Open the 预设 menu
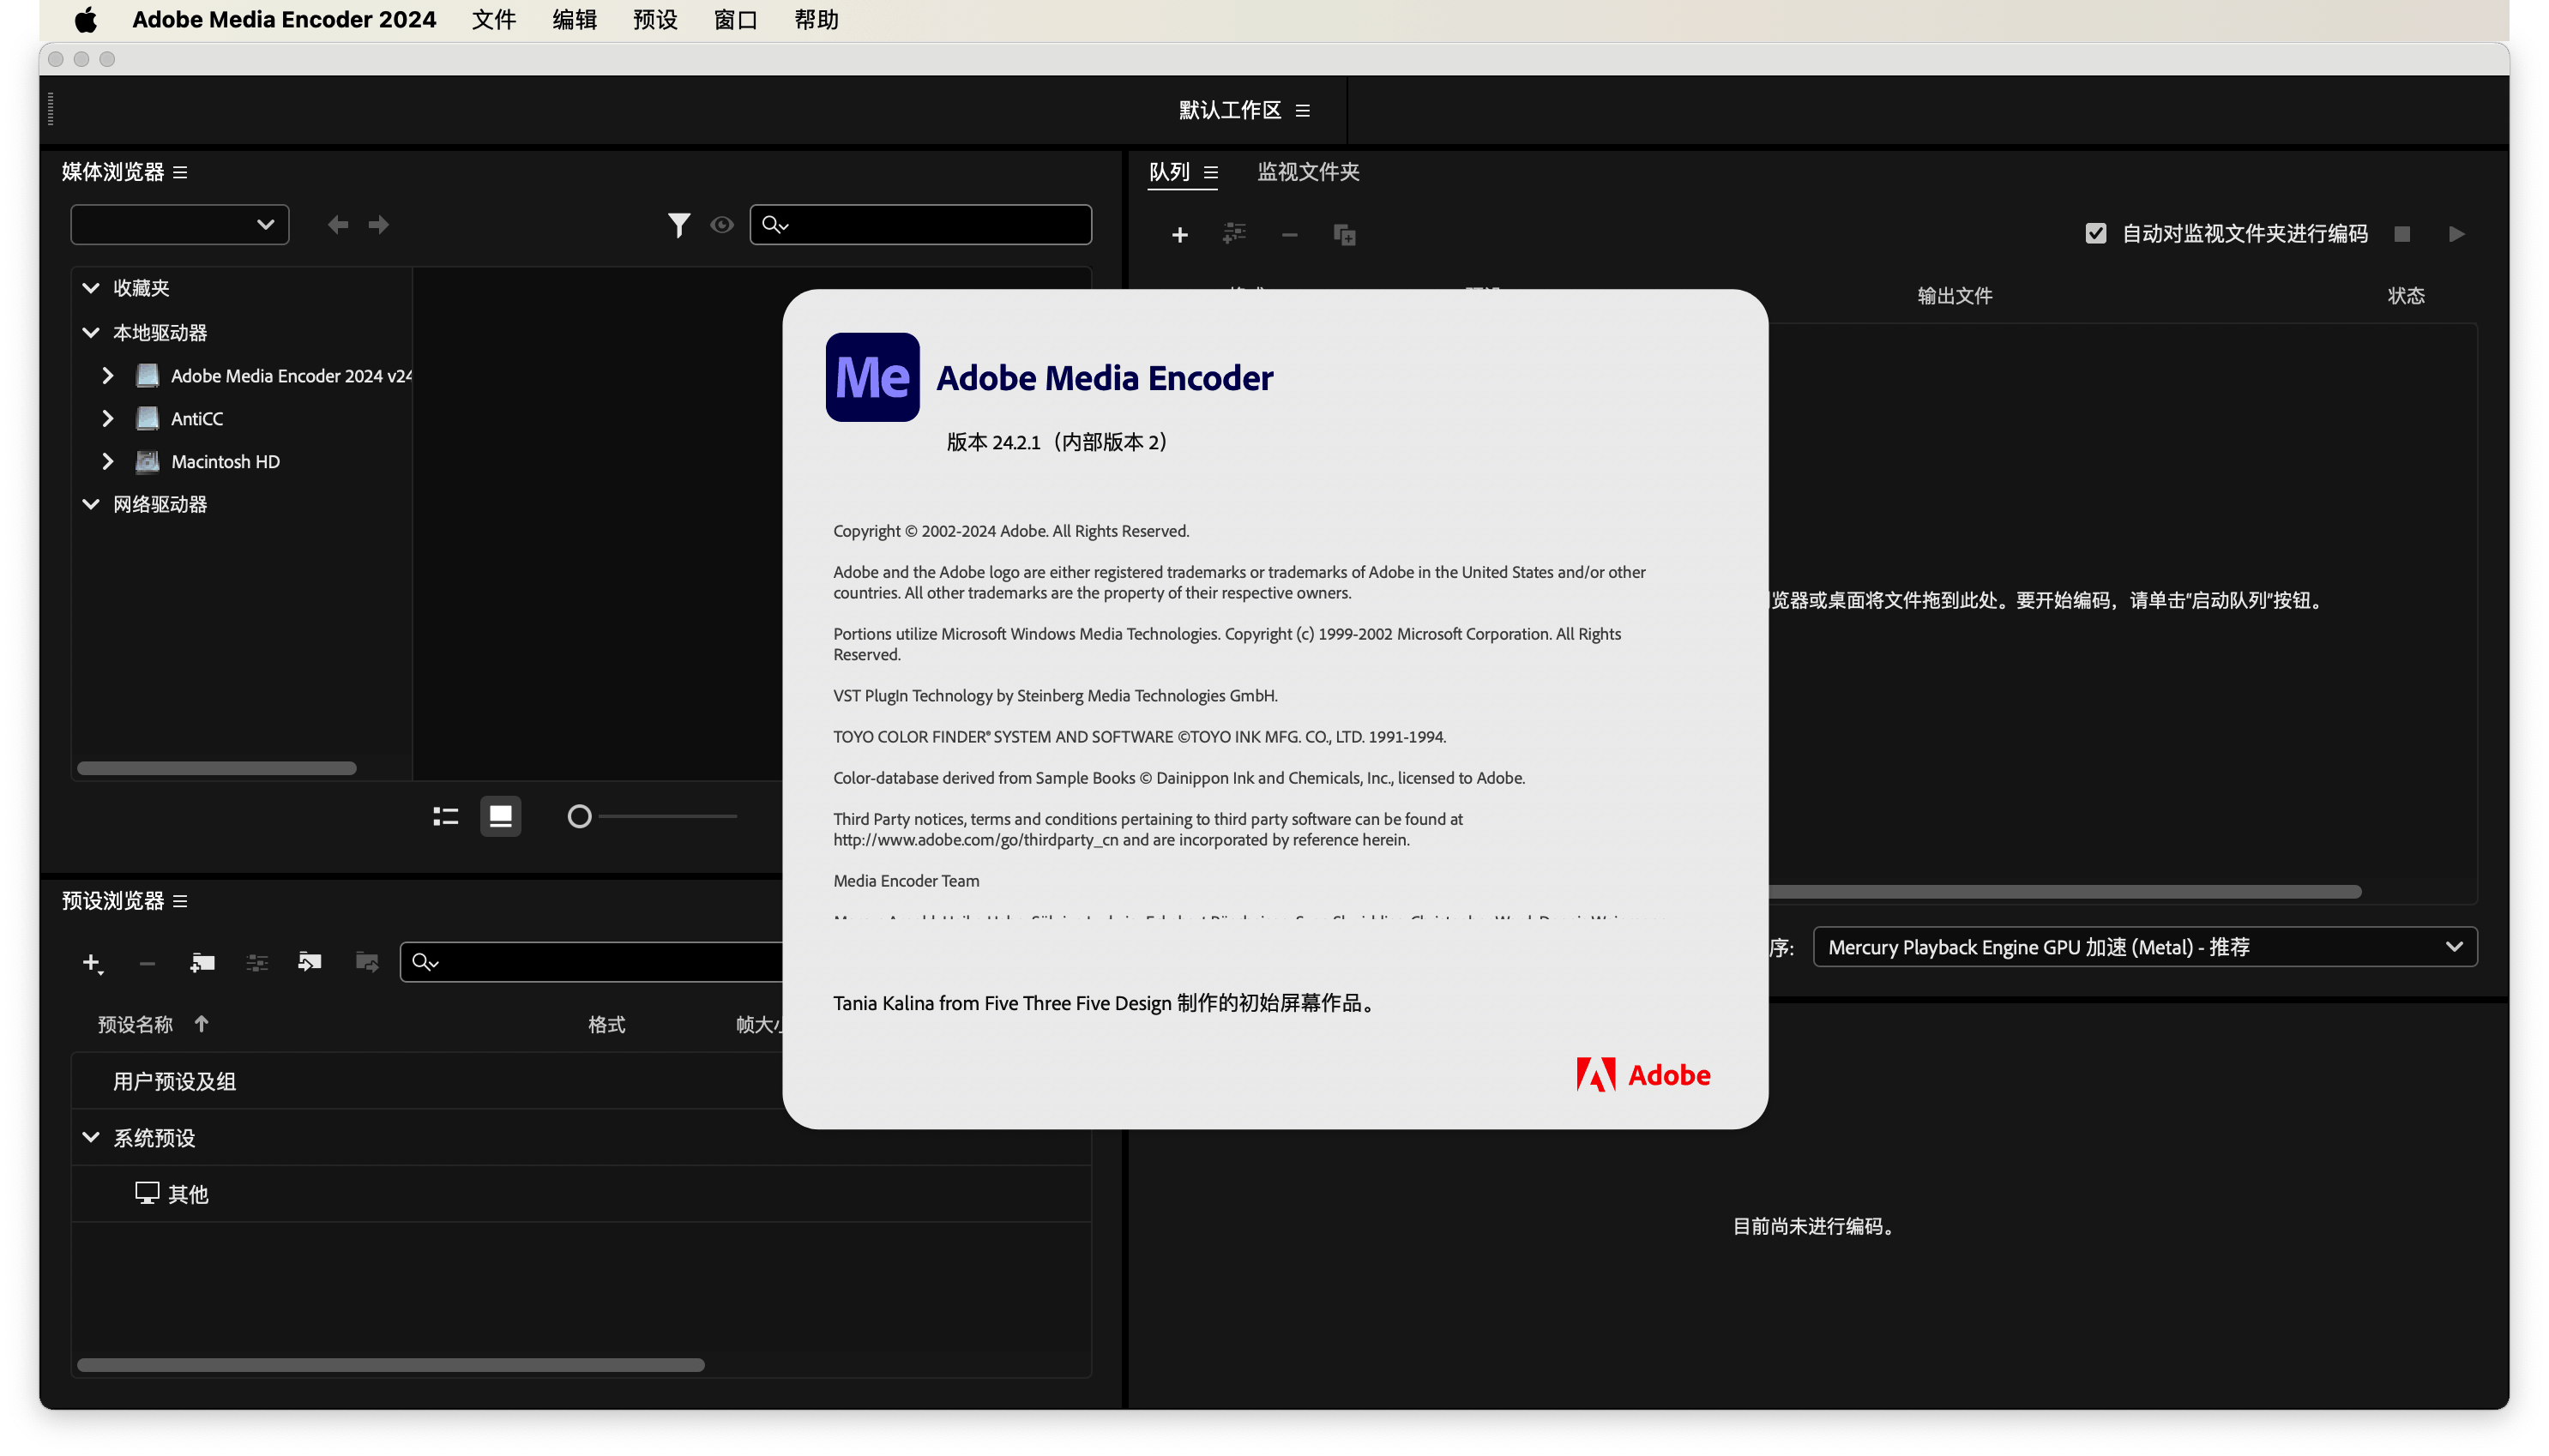The width and height of the screenshot is (2549, 1456). click(655, 20)
